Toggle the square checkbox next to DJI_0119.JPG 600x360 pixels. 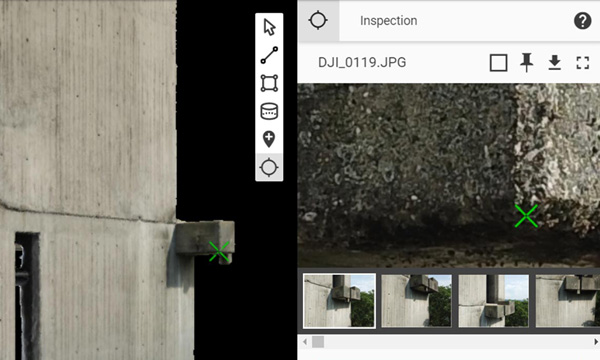tap(499, 63)
